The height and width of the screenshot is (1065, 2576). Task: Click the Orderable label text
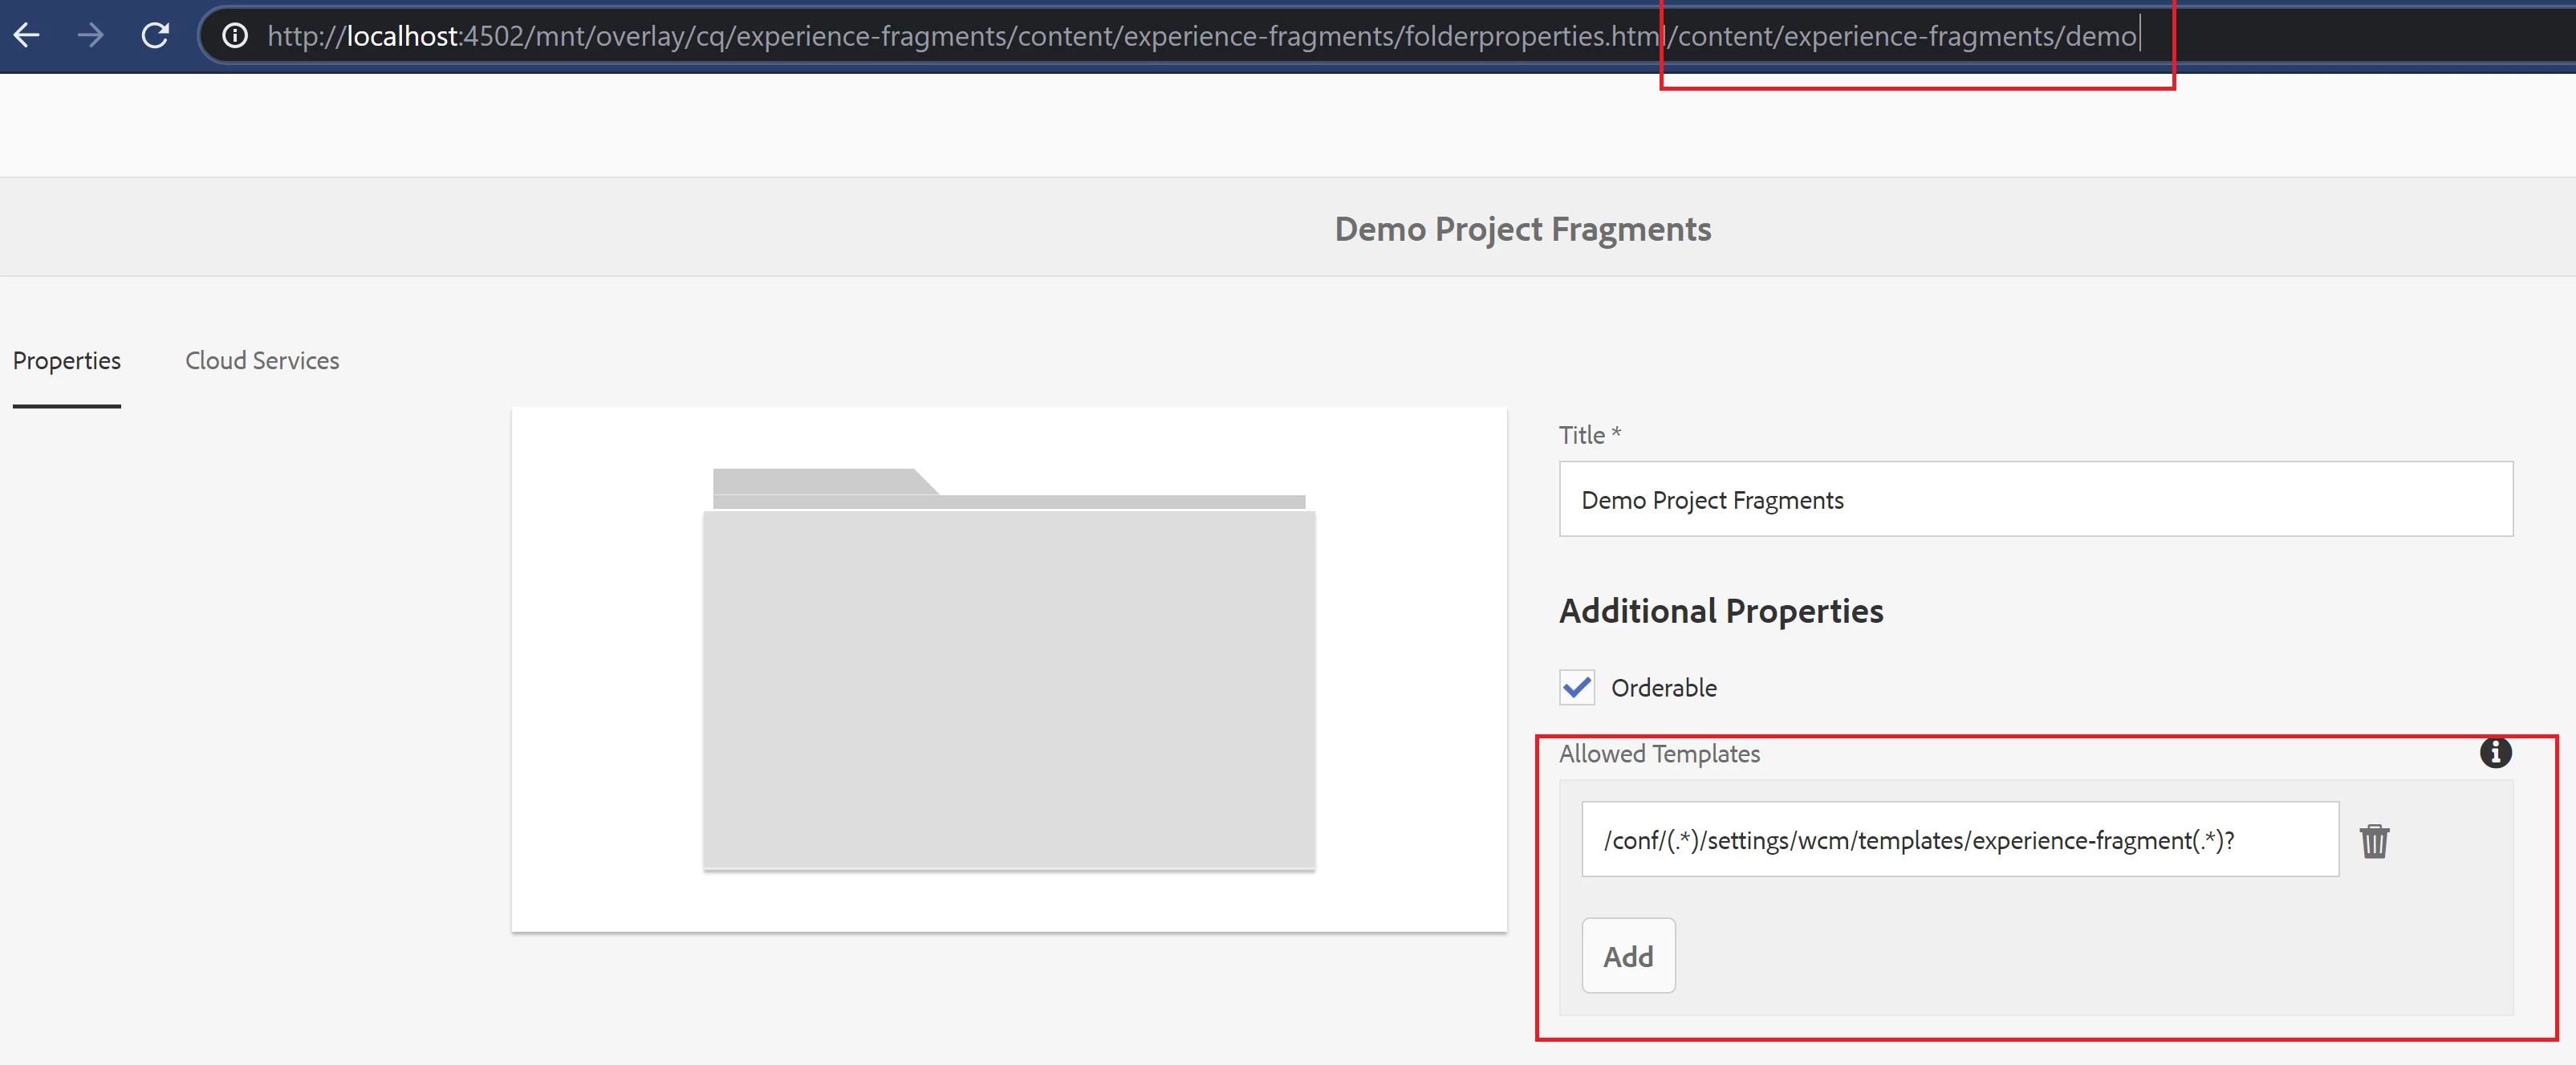tap(1663, 688)
